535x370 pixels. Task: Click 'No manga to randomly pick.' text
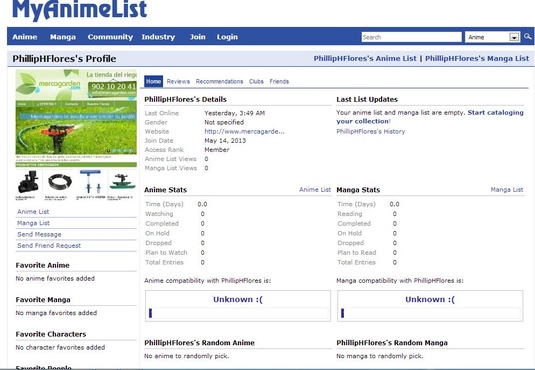click(380, 356)
